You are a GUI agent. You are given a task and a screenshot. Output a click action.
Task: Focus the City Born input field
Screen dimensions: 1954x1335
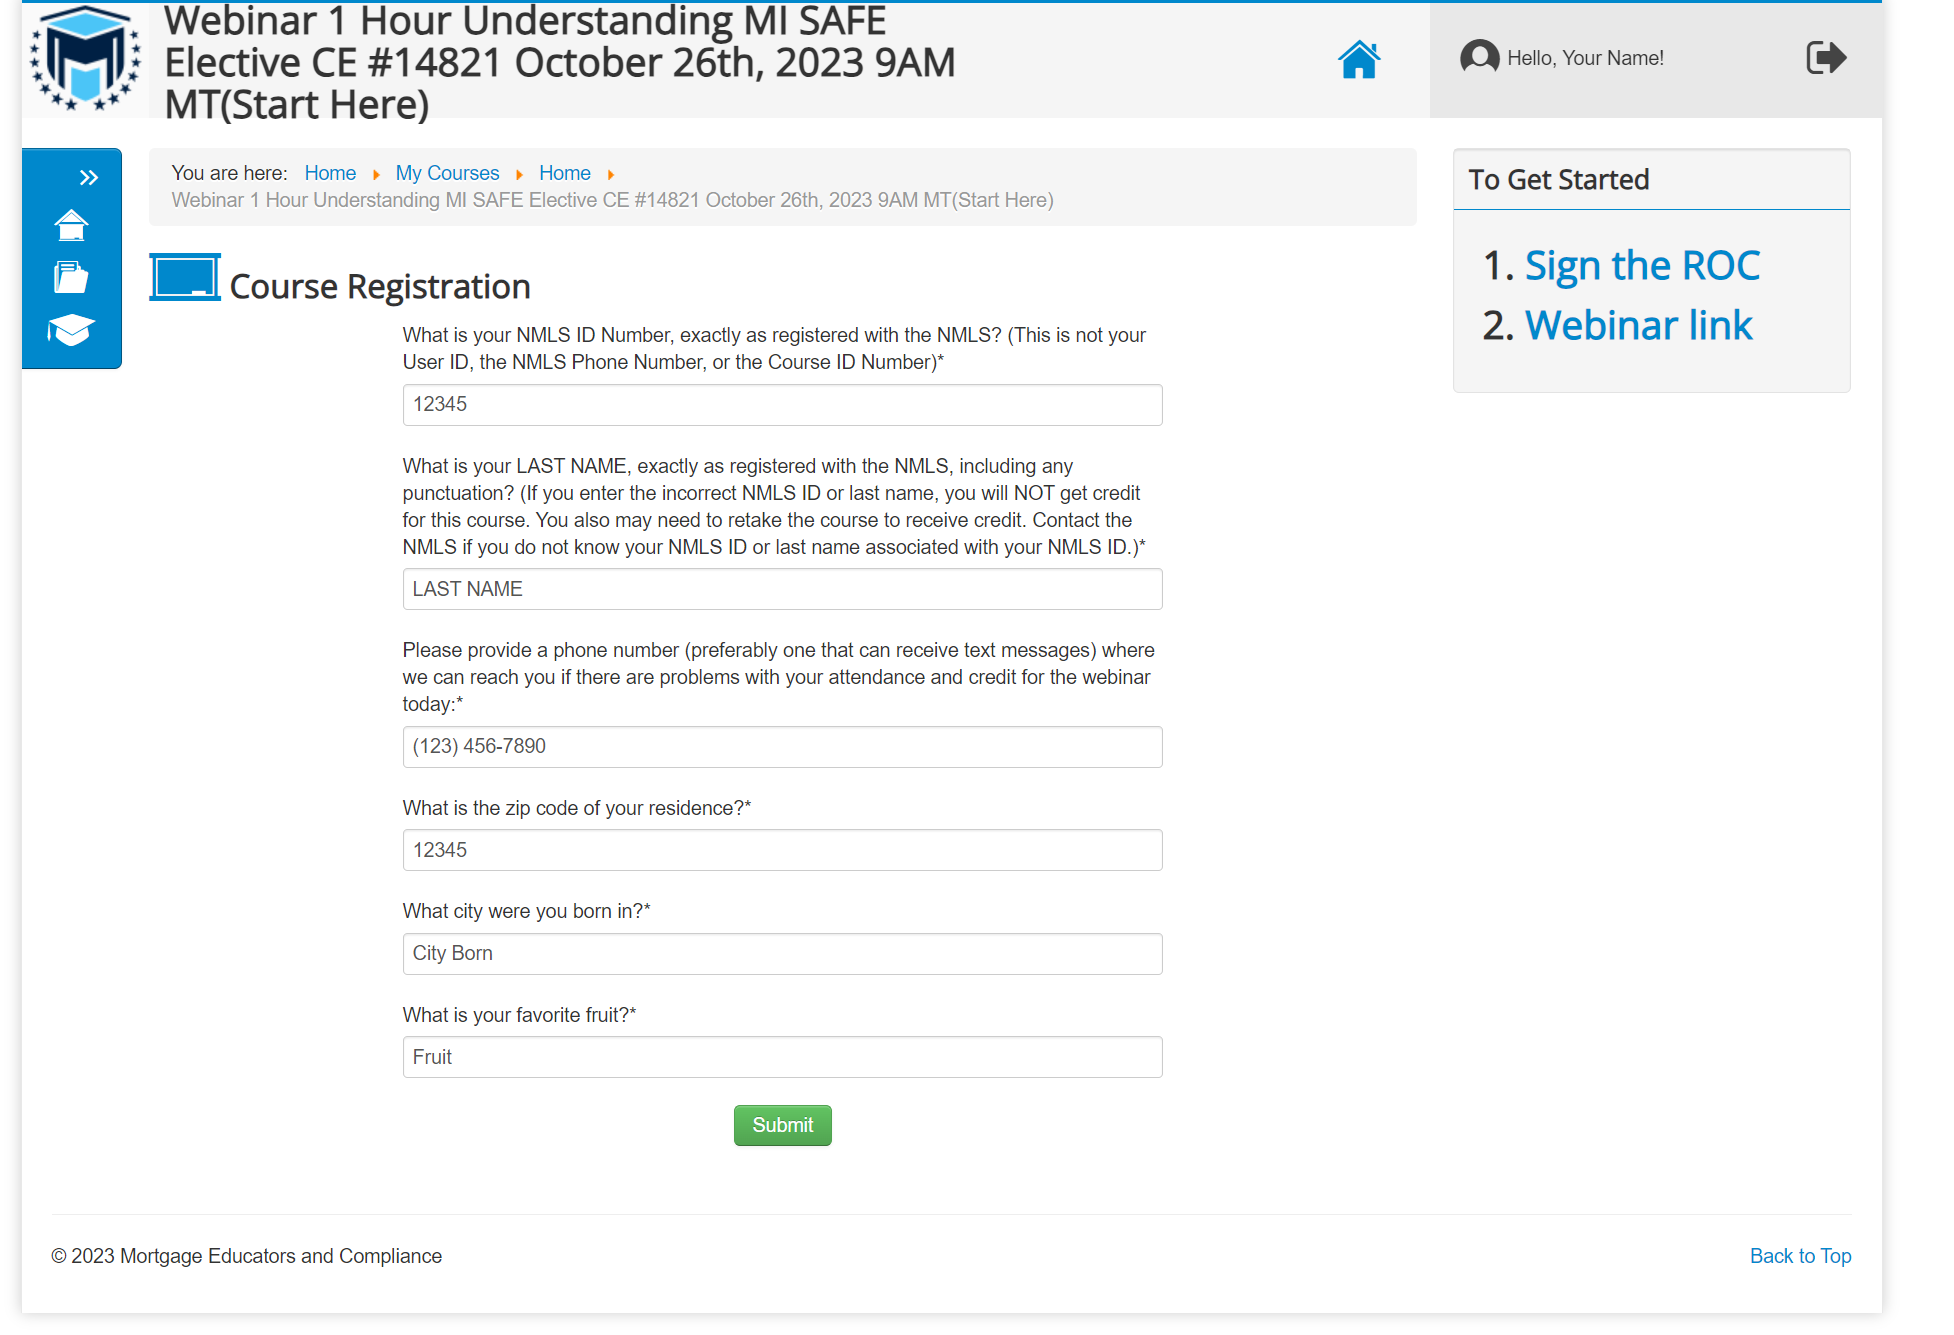(x=782, y=954)
